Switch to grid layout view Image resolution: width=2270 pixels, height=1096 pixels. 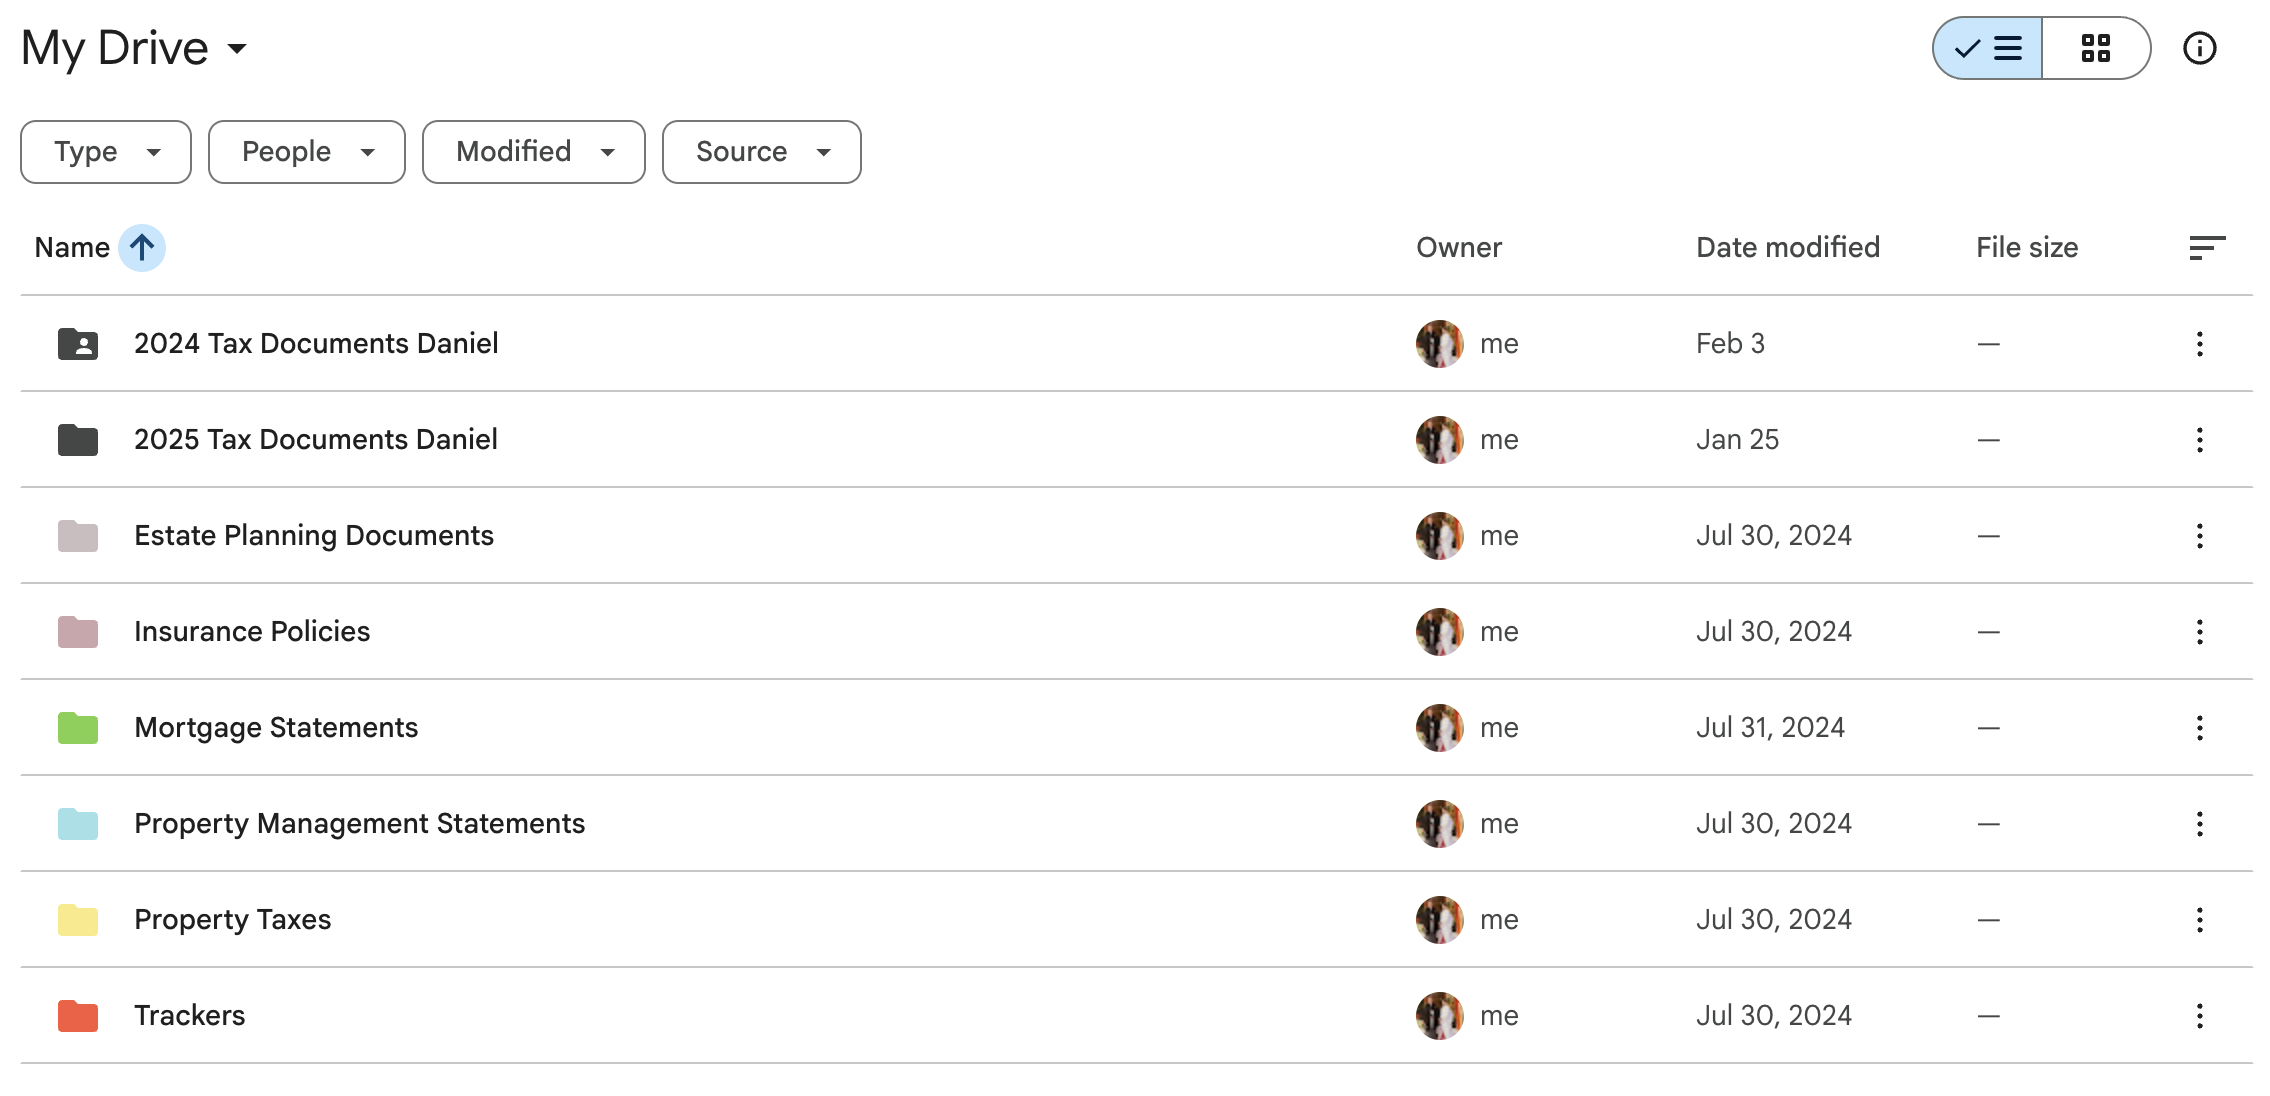2095,48
